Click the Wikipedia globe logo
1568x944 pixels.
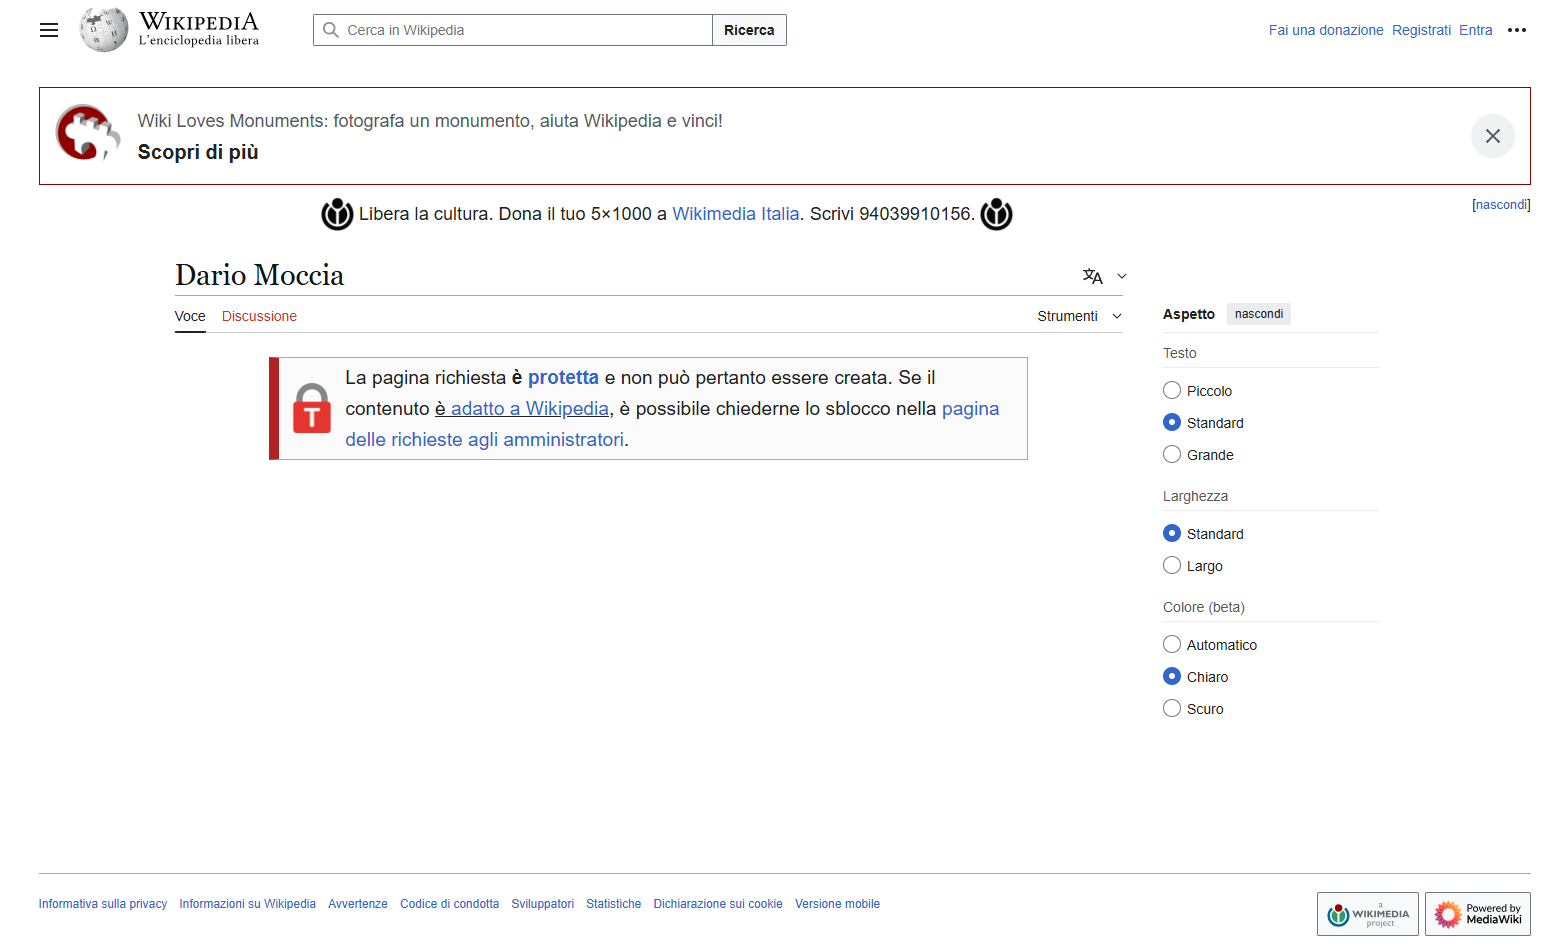(104, 30)
